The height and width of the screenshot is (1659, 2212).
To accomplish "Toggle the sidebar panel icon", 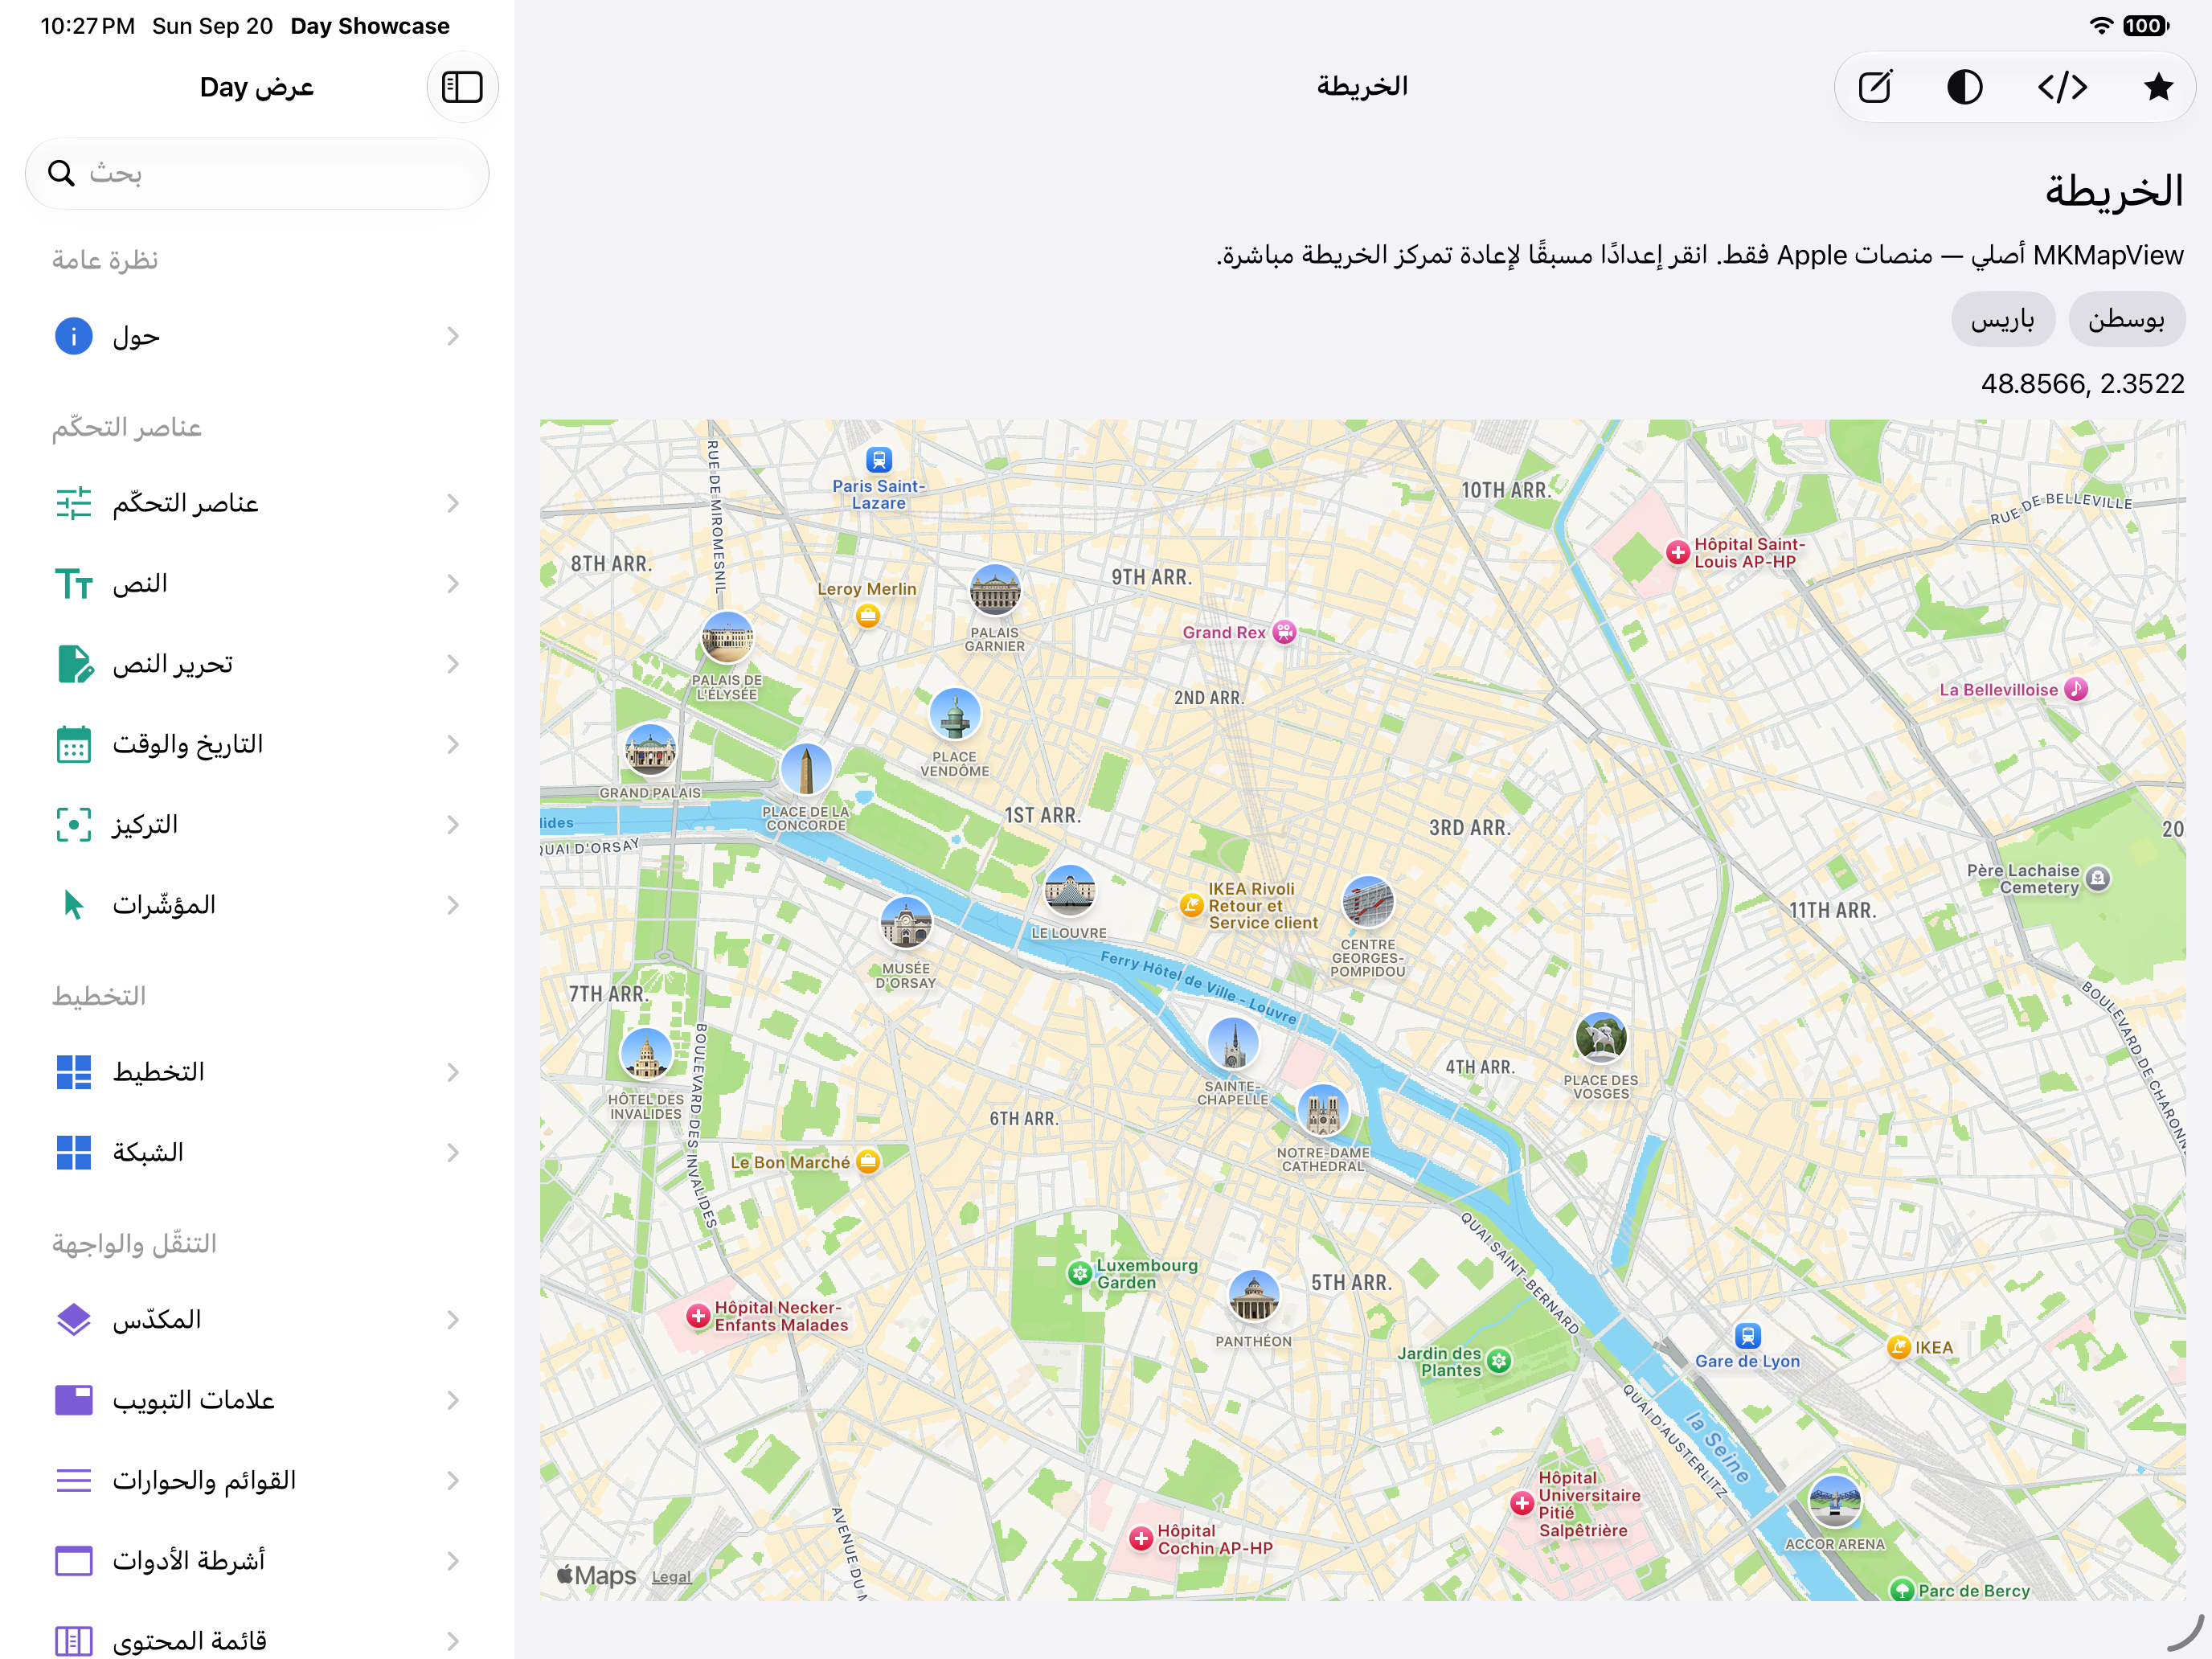I will click(x=462, y=87).
